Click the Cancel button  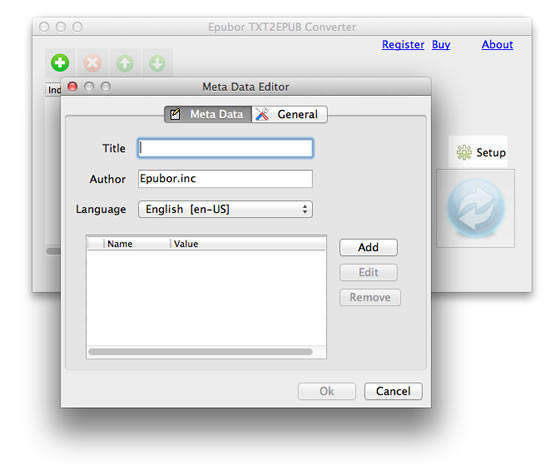click(x=393, y=391)
